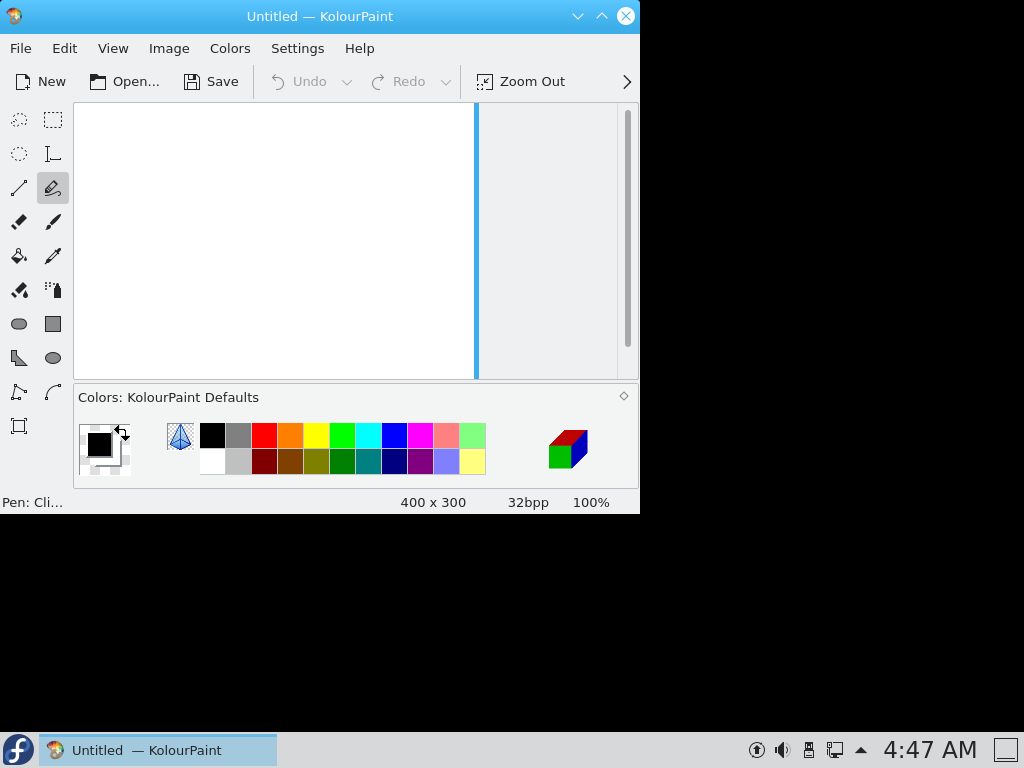The image size is (1024, 768).
Task: Pick the white palette swatch
Action: click(212, 462)
